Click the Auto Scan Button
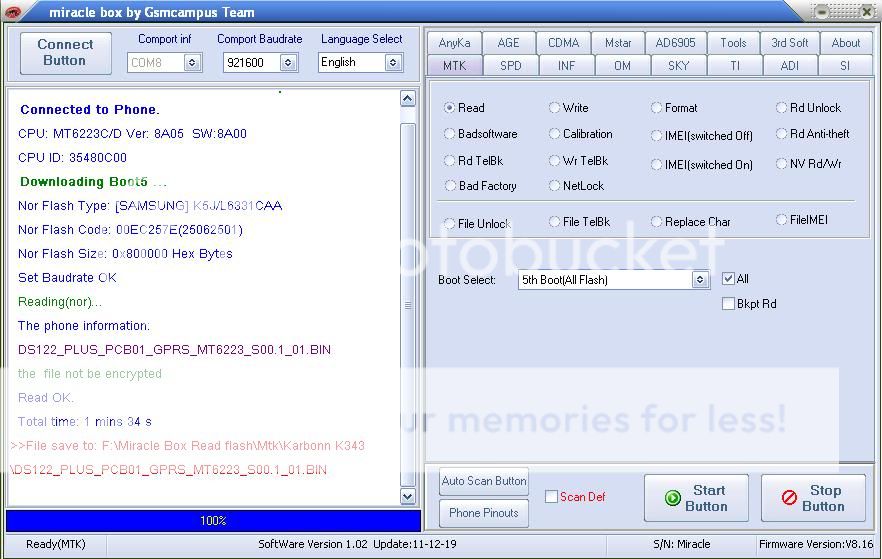The image size is (882, 559). coord(484,481)
